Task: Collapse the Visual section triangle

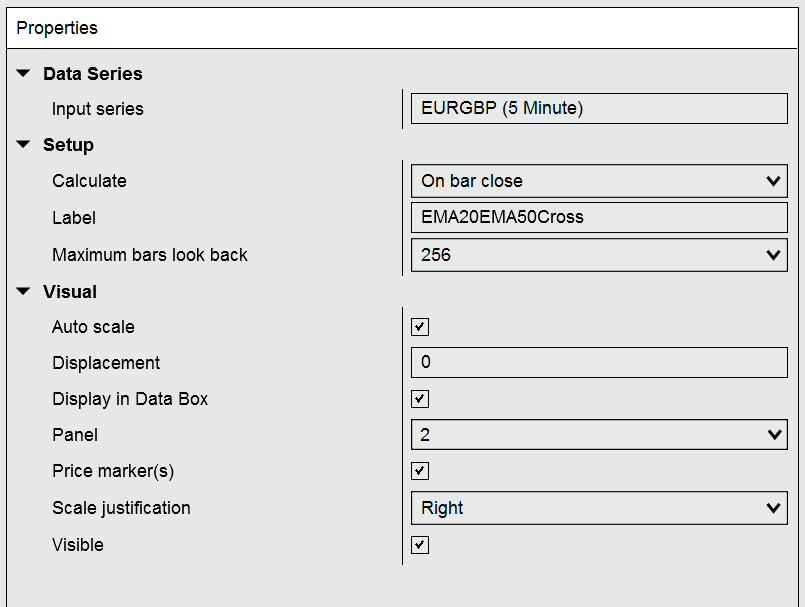Action: tap(24, 292)
